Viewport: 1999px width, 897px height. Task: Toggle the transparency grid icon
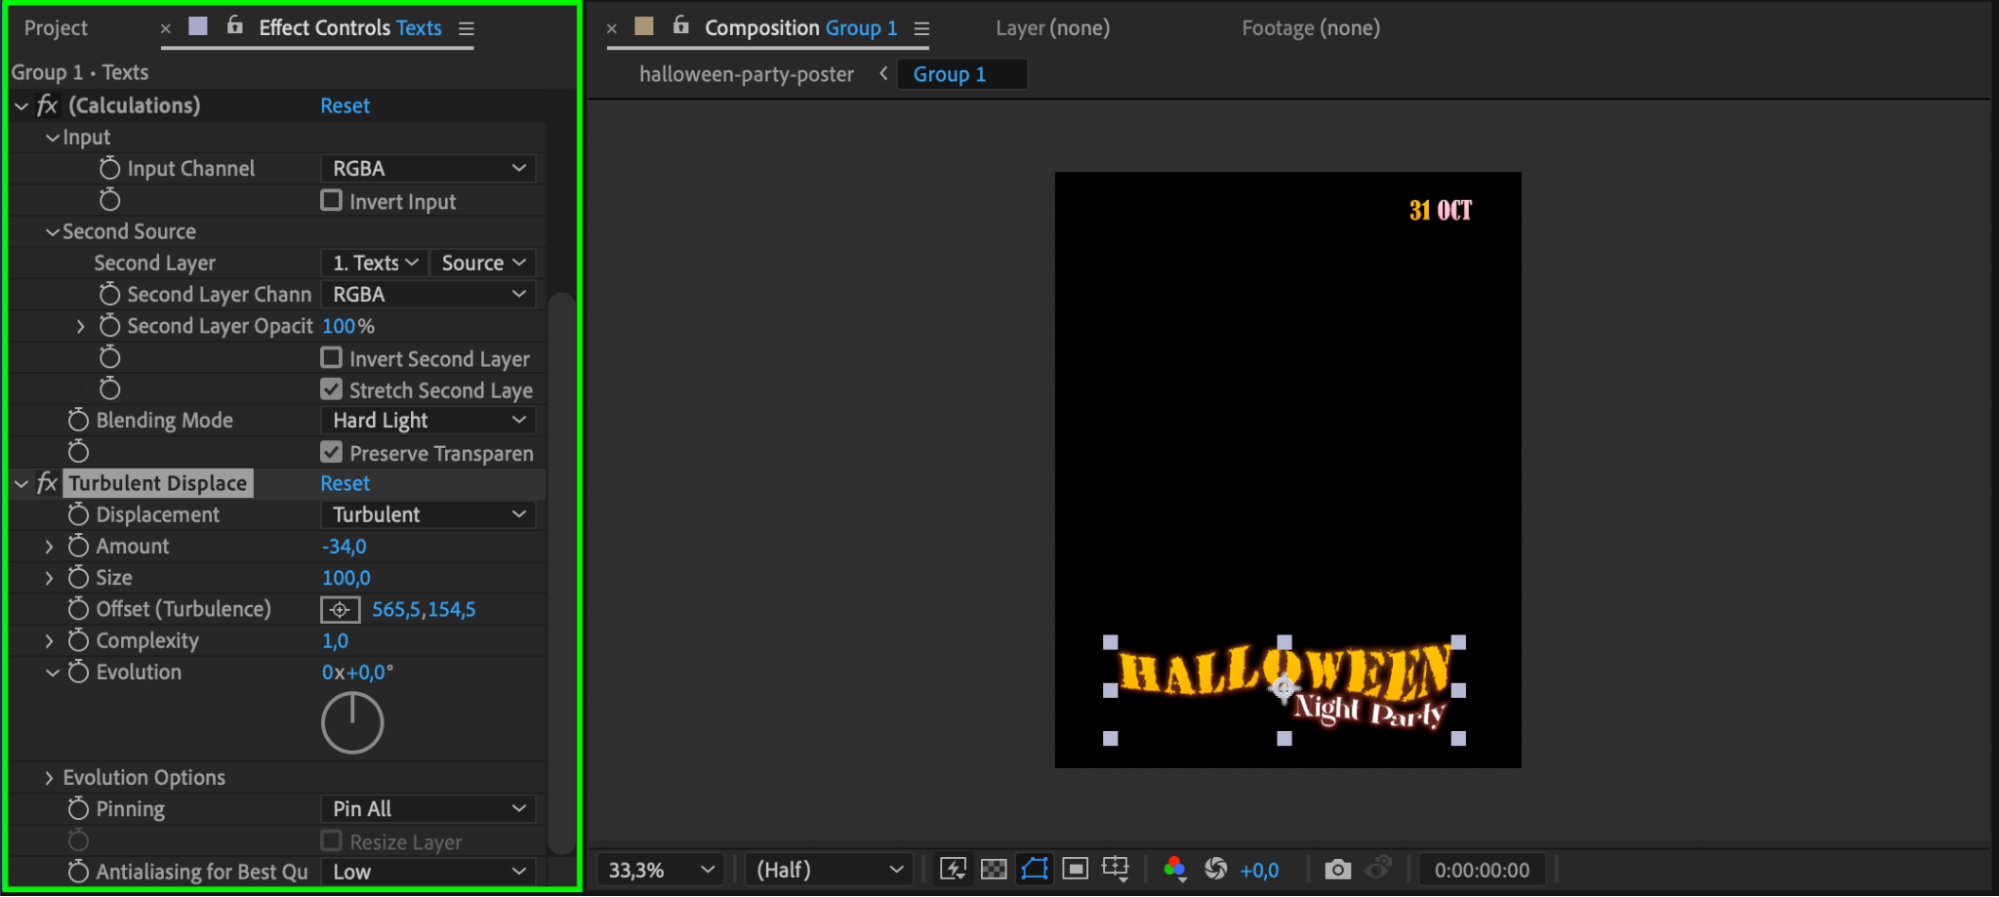(x=993, y=869)
